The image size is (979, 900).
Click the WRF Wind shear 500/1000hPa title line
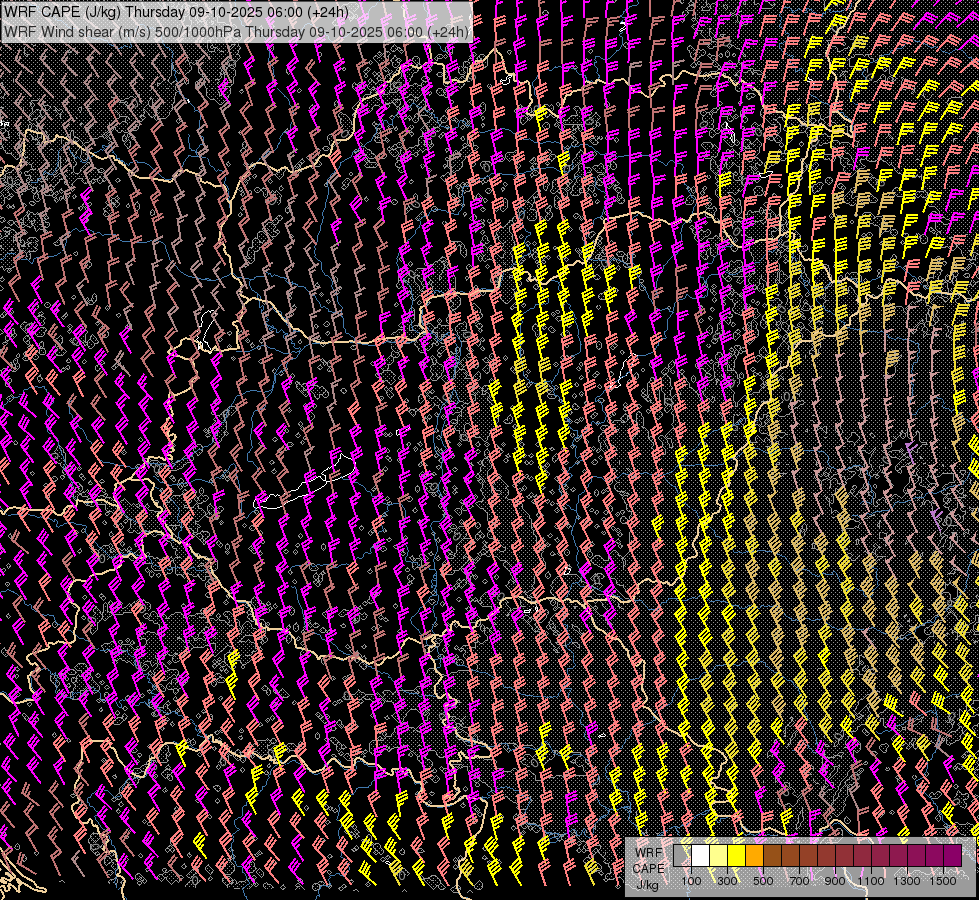pos(236,31)
